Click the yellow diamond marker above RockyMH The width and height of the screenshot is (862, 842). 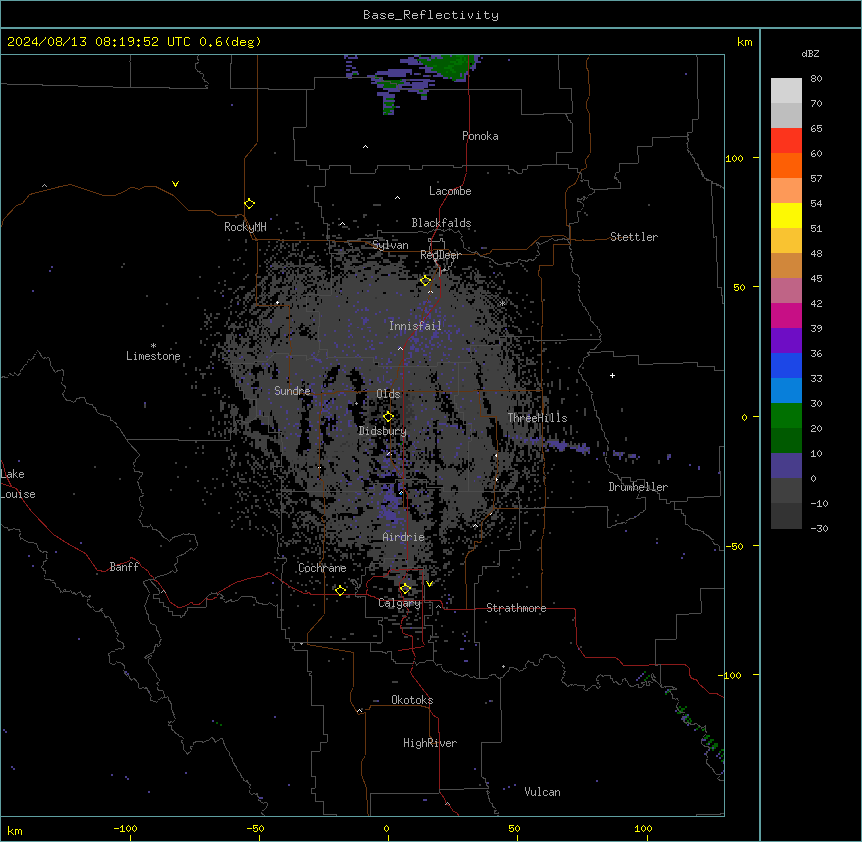coord(250,204)
